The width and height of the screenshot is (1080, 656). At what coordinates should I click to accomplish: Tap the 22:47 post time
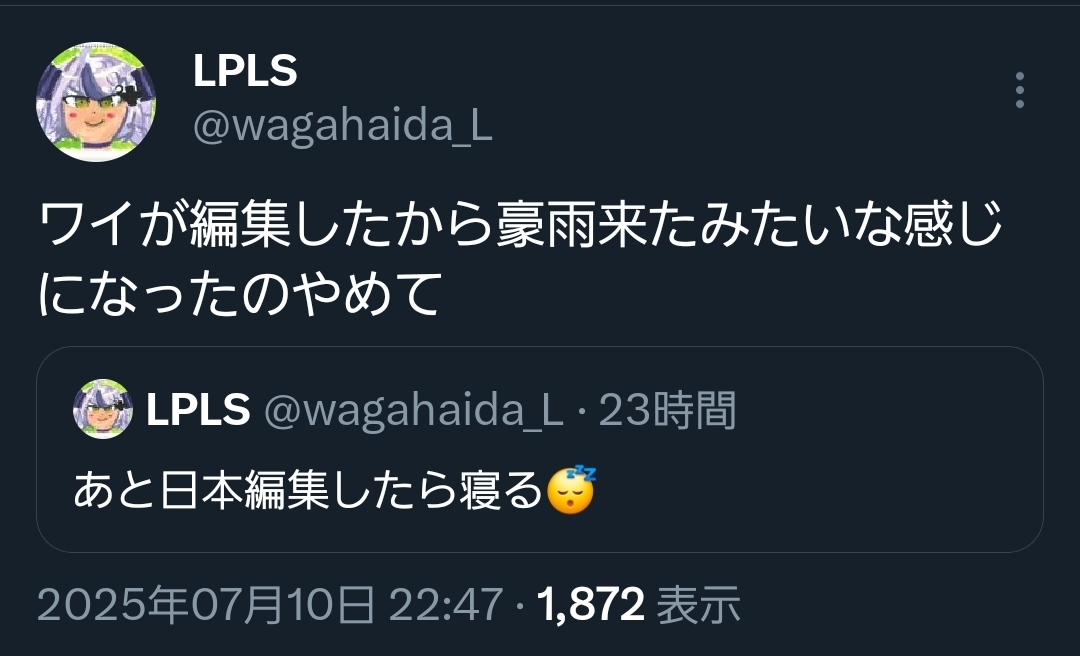446,605
